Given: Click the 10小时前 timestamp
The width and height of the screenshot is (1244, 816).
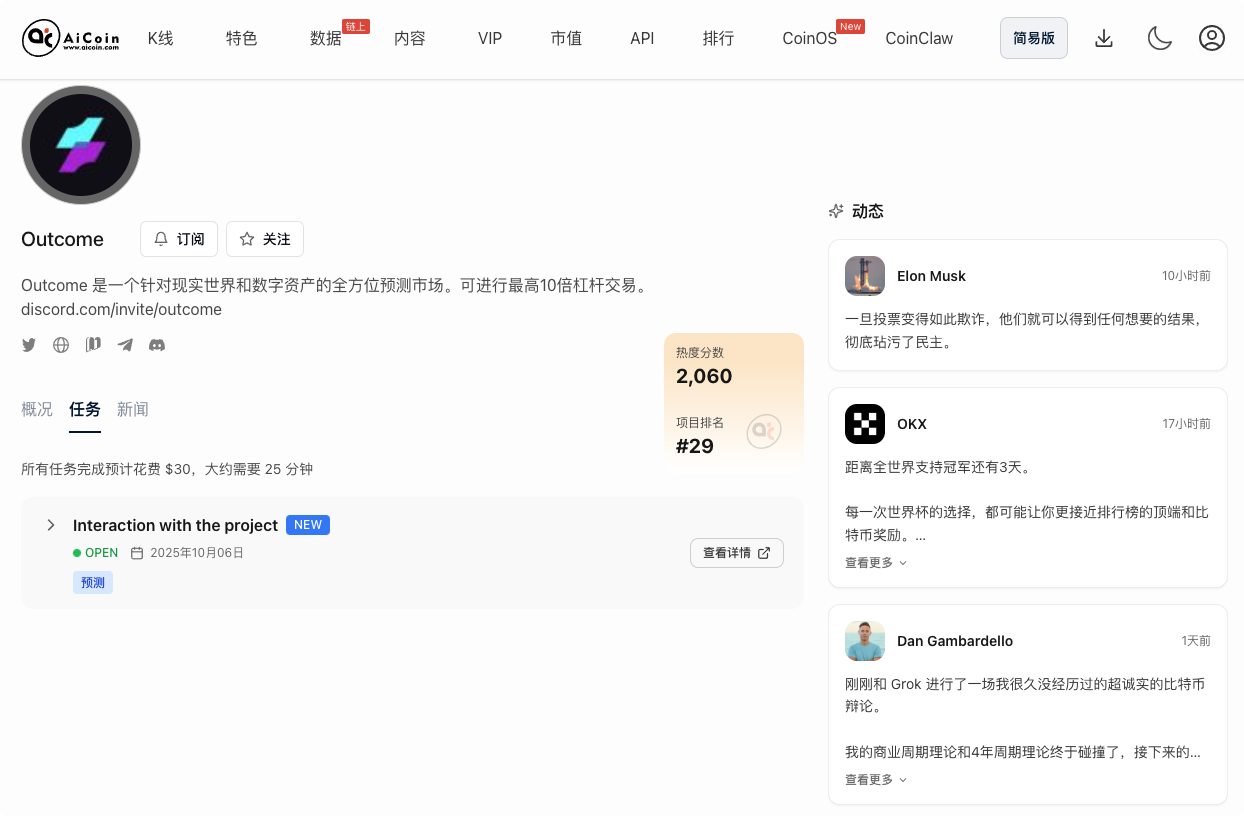Looking at the screenshot, I should [x=1186, y=276].
